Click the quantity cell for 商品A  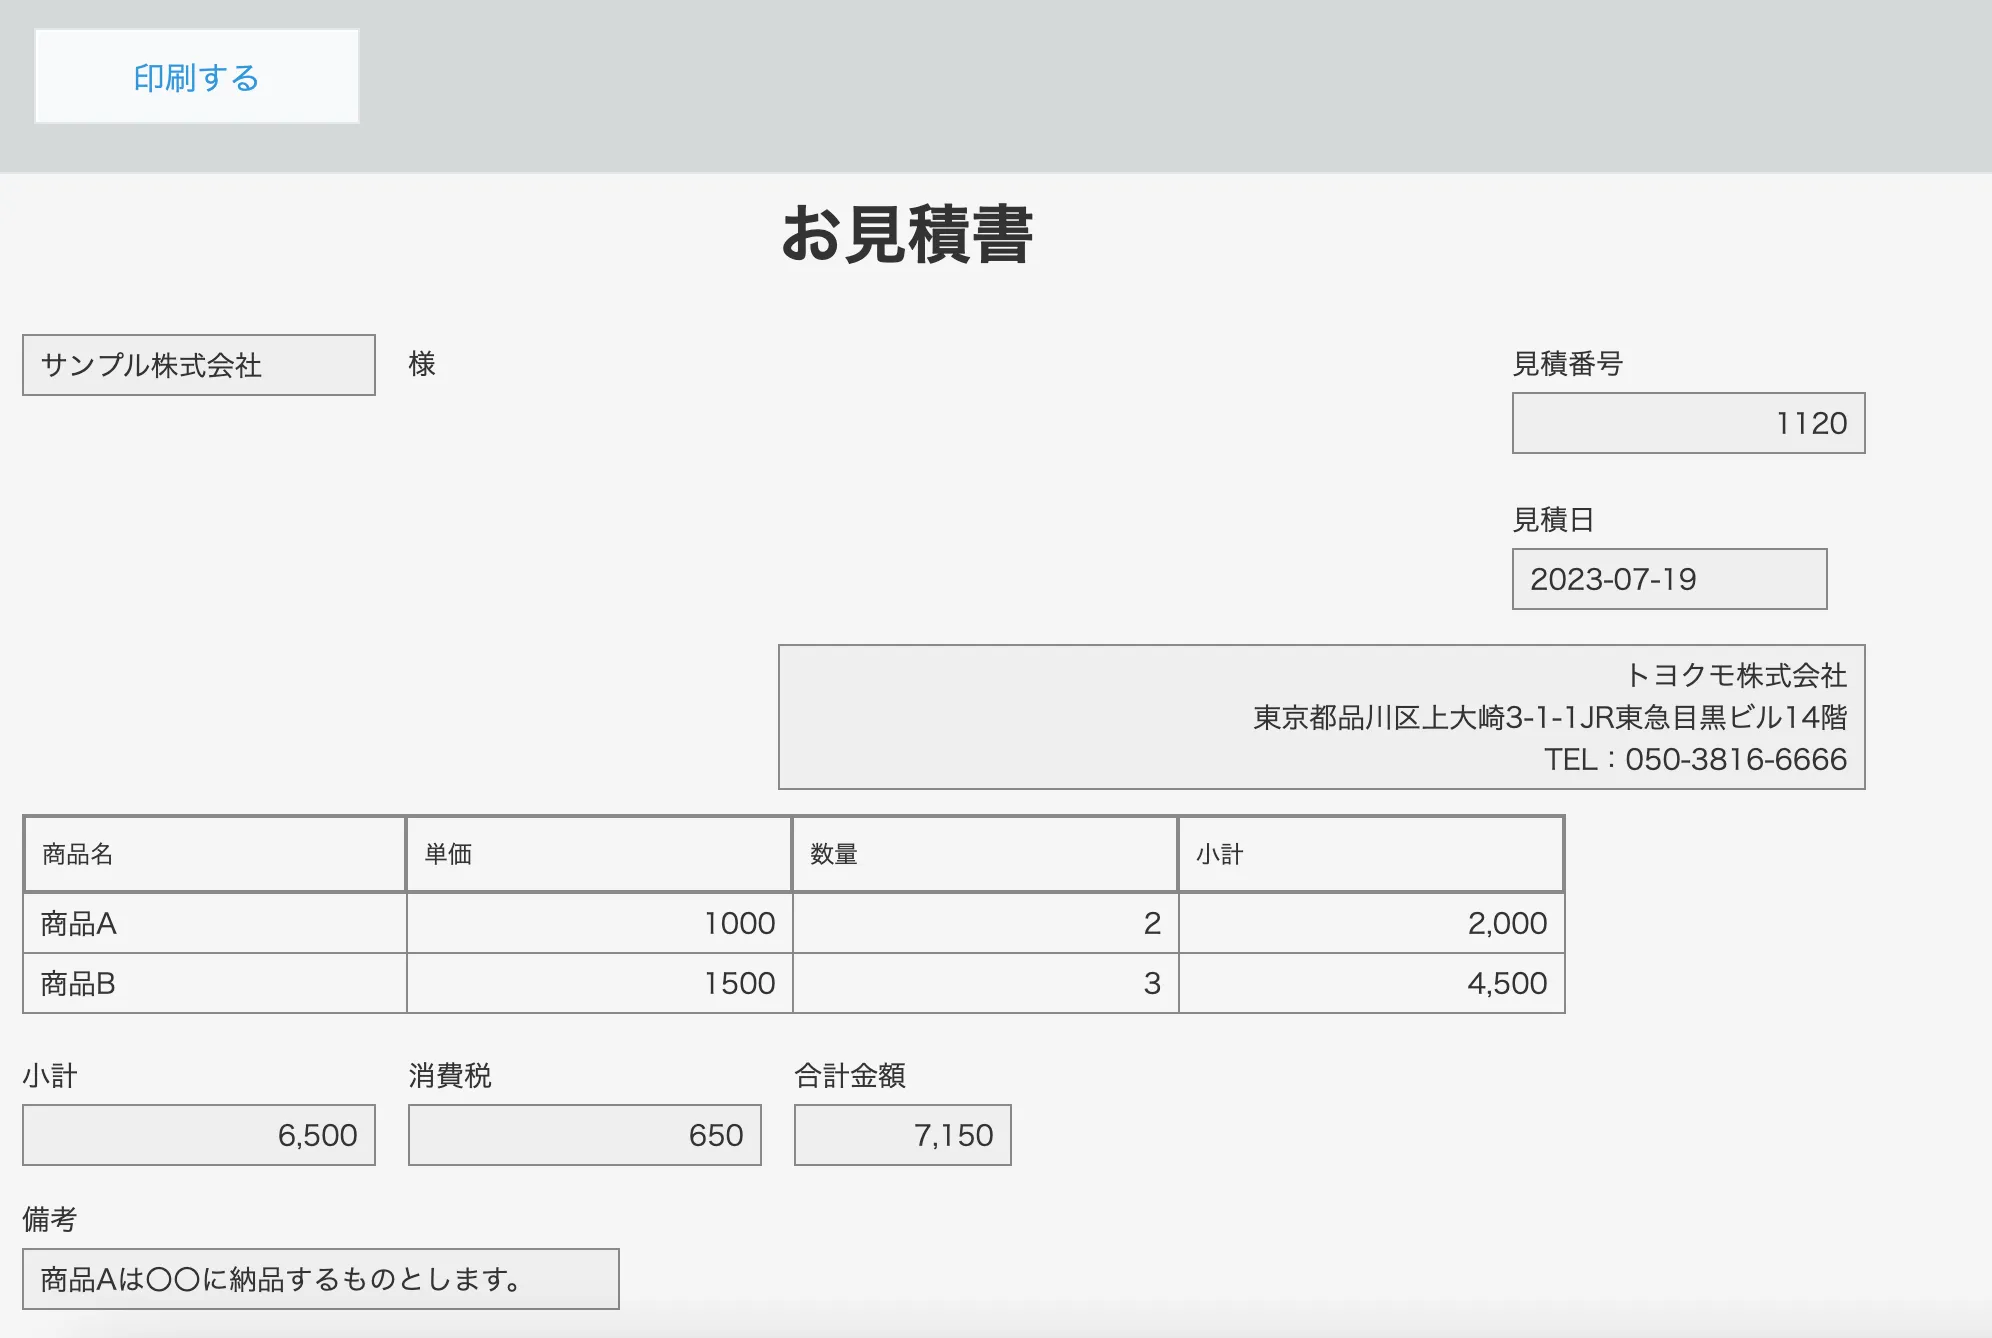[x=984, y=923]
